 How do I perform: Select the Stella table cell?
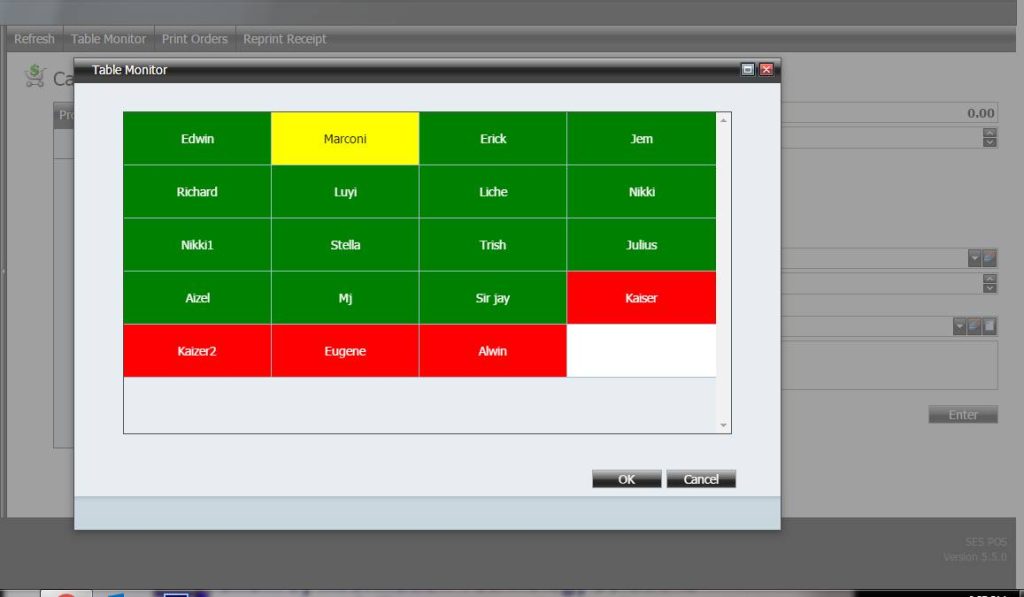(x=345, y=245)
